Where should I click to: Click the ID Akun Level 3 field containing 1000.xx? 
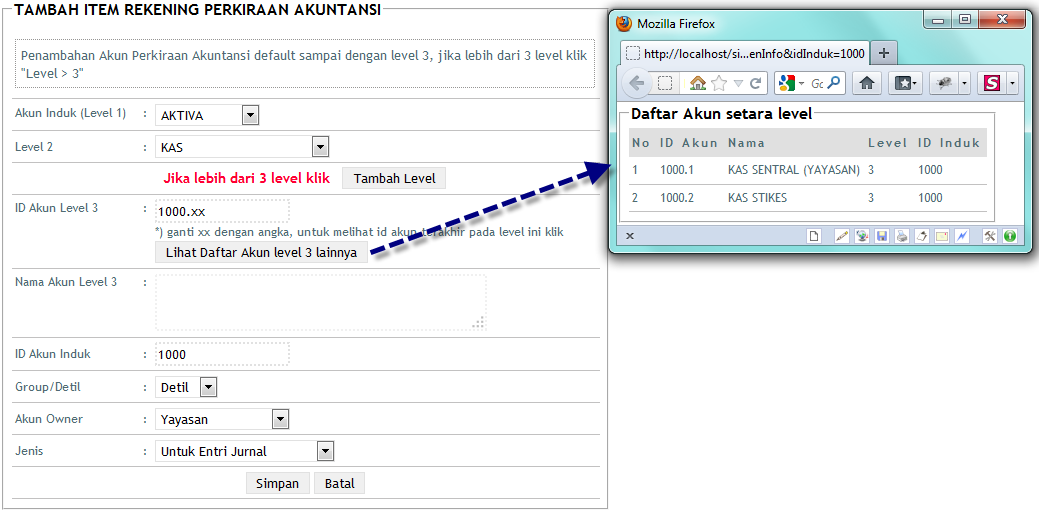coord(222,211)
